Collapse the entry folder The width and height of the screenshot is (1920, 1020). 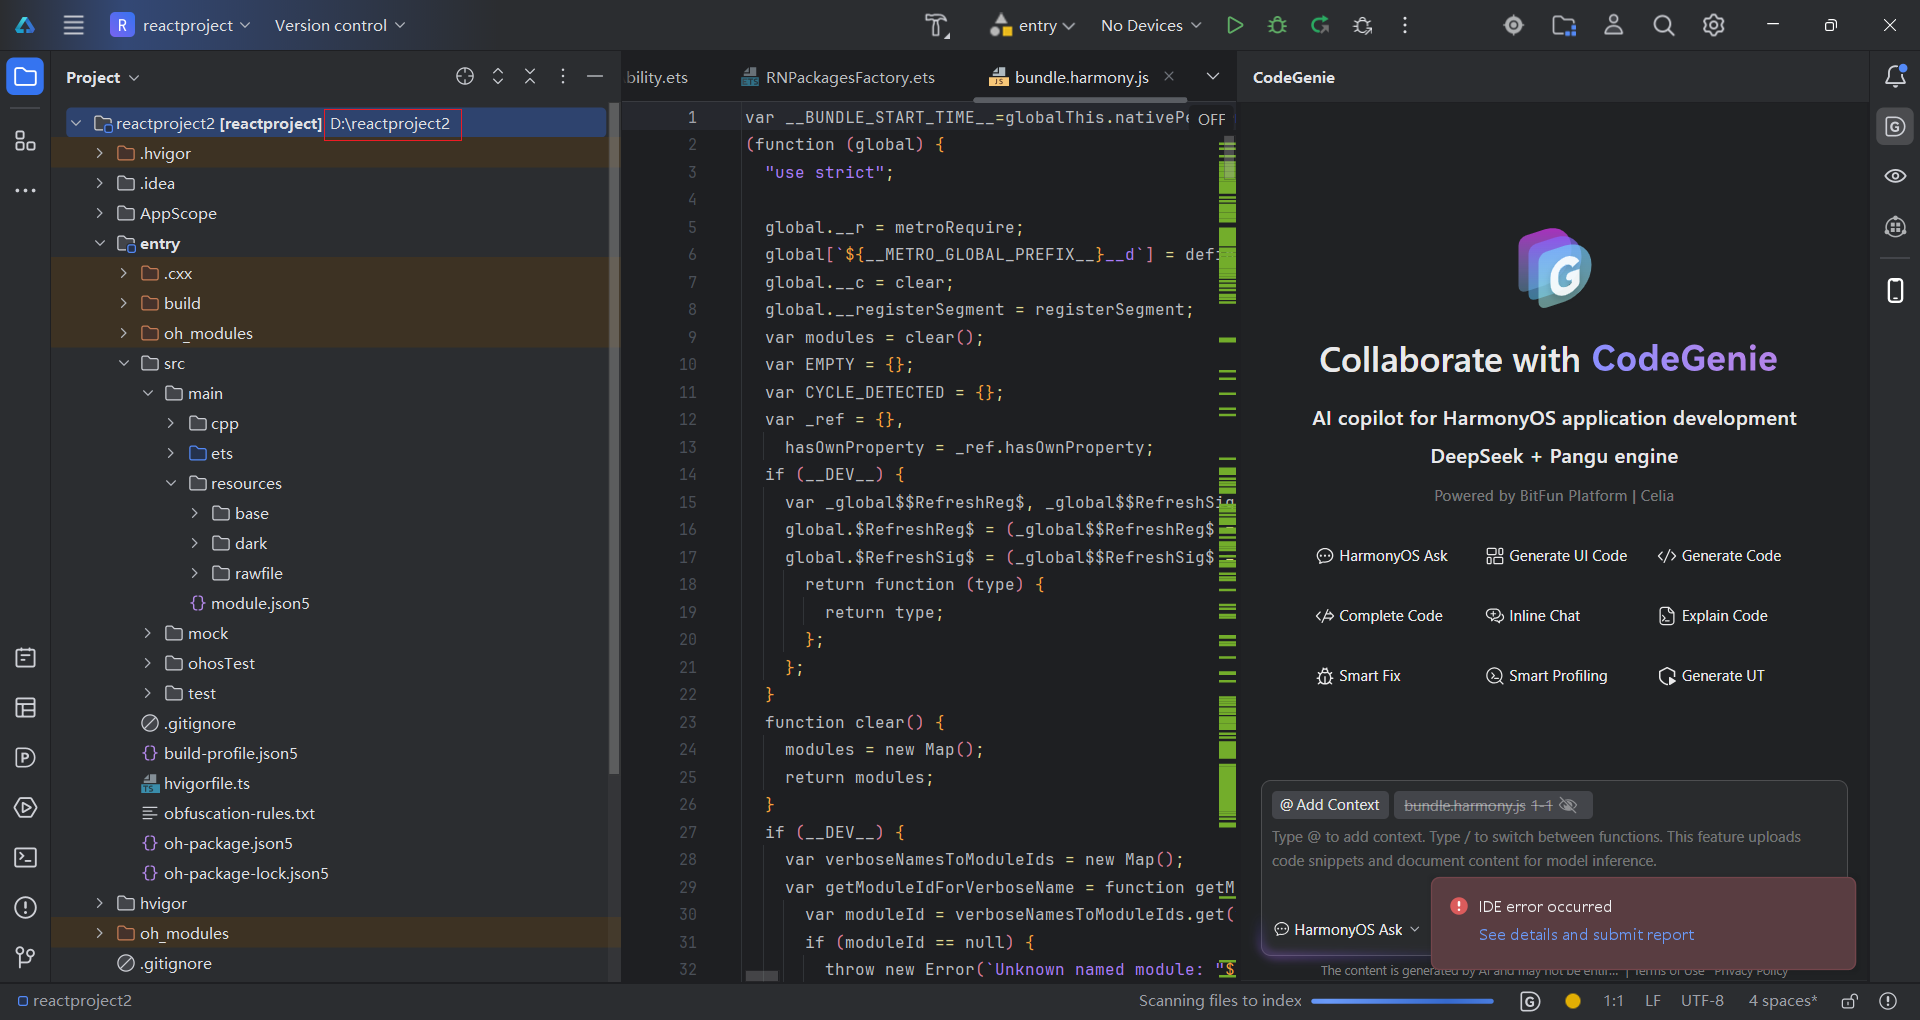[99, 243]
